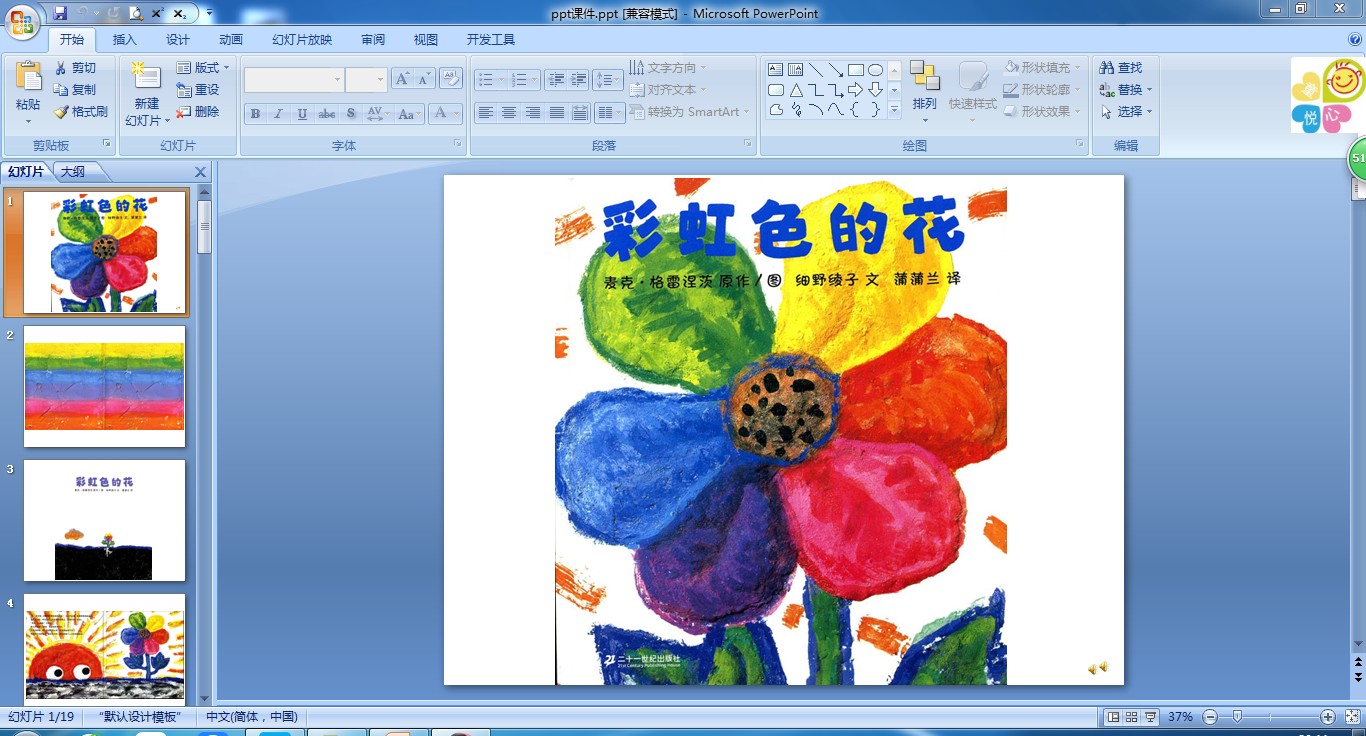The image size is (1366, 736).
Task: Open the 版式 layout dropdown
Action: coord(203,68)
